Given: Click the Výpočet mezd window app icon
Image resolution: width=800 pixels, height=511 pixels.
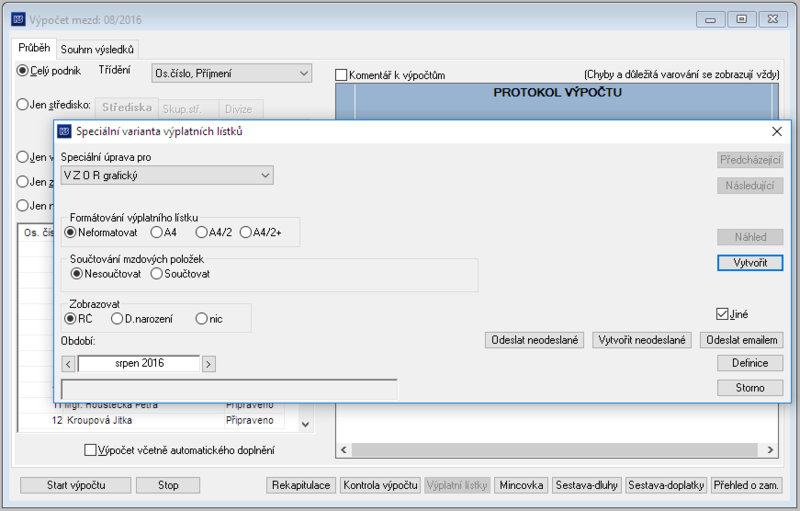Looking at the screenshot, I should [x=18, y=19].
